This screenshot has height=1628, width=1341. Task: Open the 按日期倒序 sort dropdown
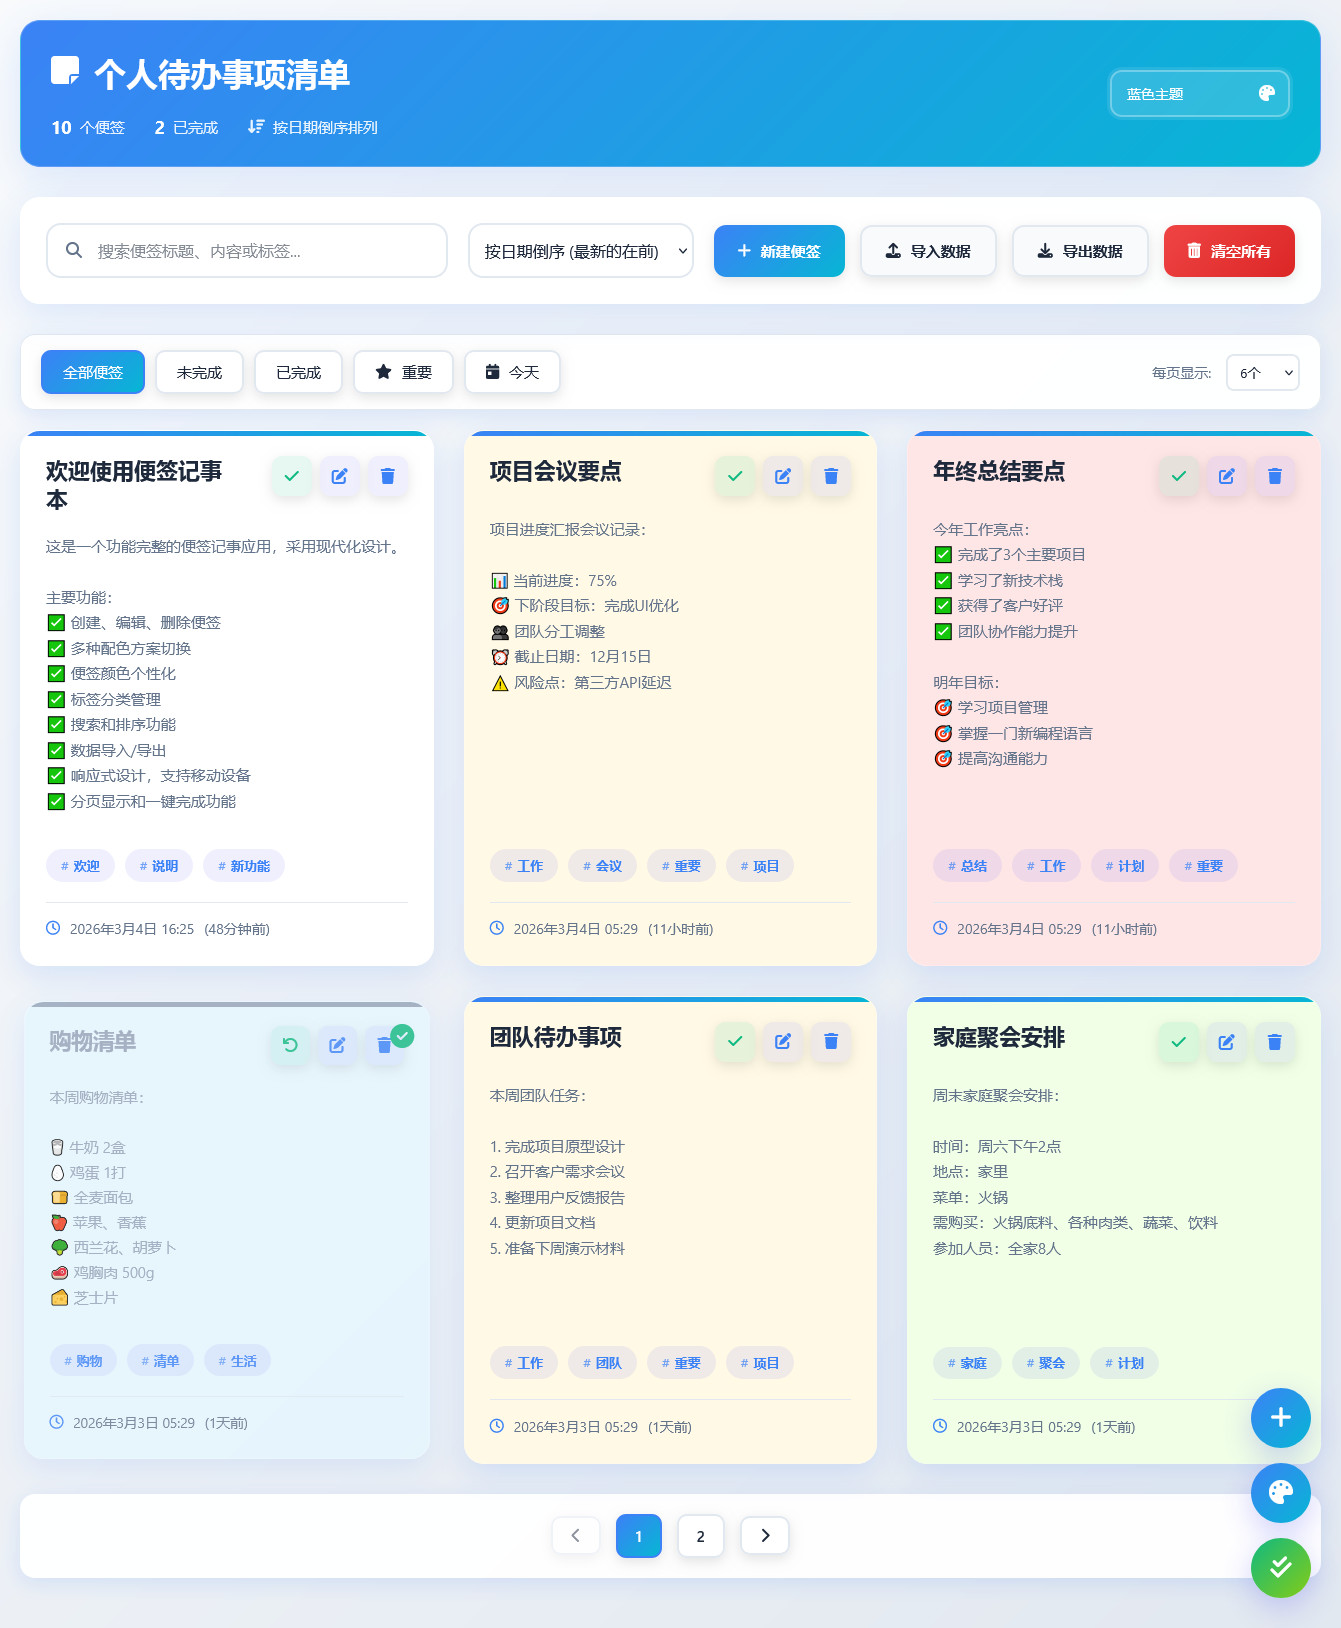click(581, 251)
